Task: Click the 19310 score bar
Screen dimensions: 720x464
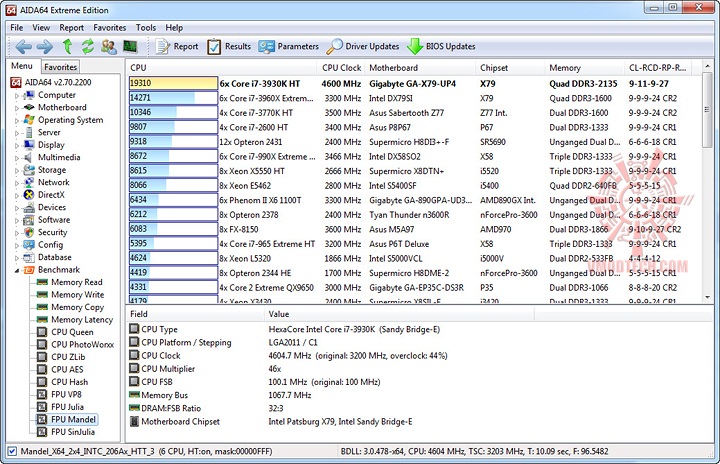Action: (x=173, y=83)
